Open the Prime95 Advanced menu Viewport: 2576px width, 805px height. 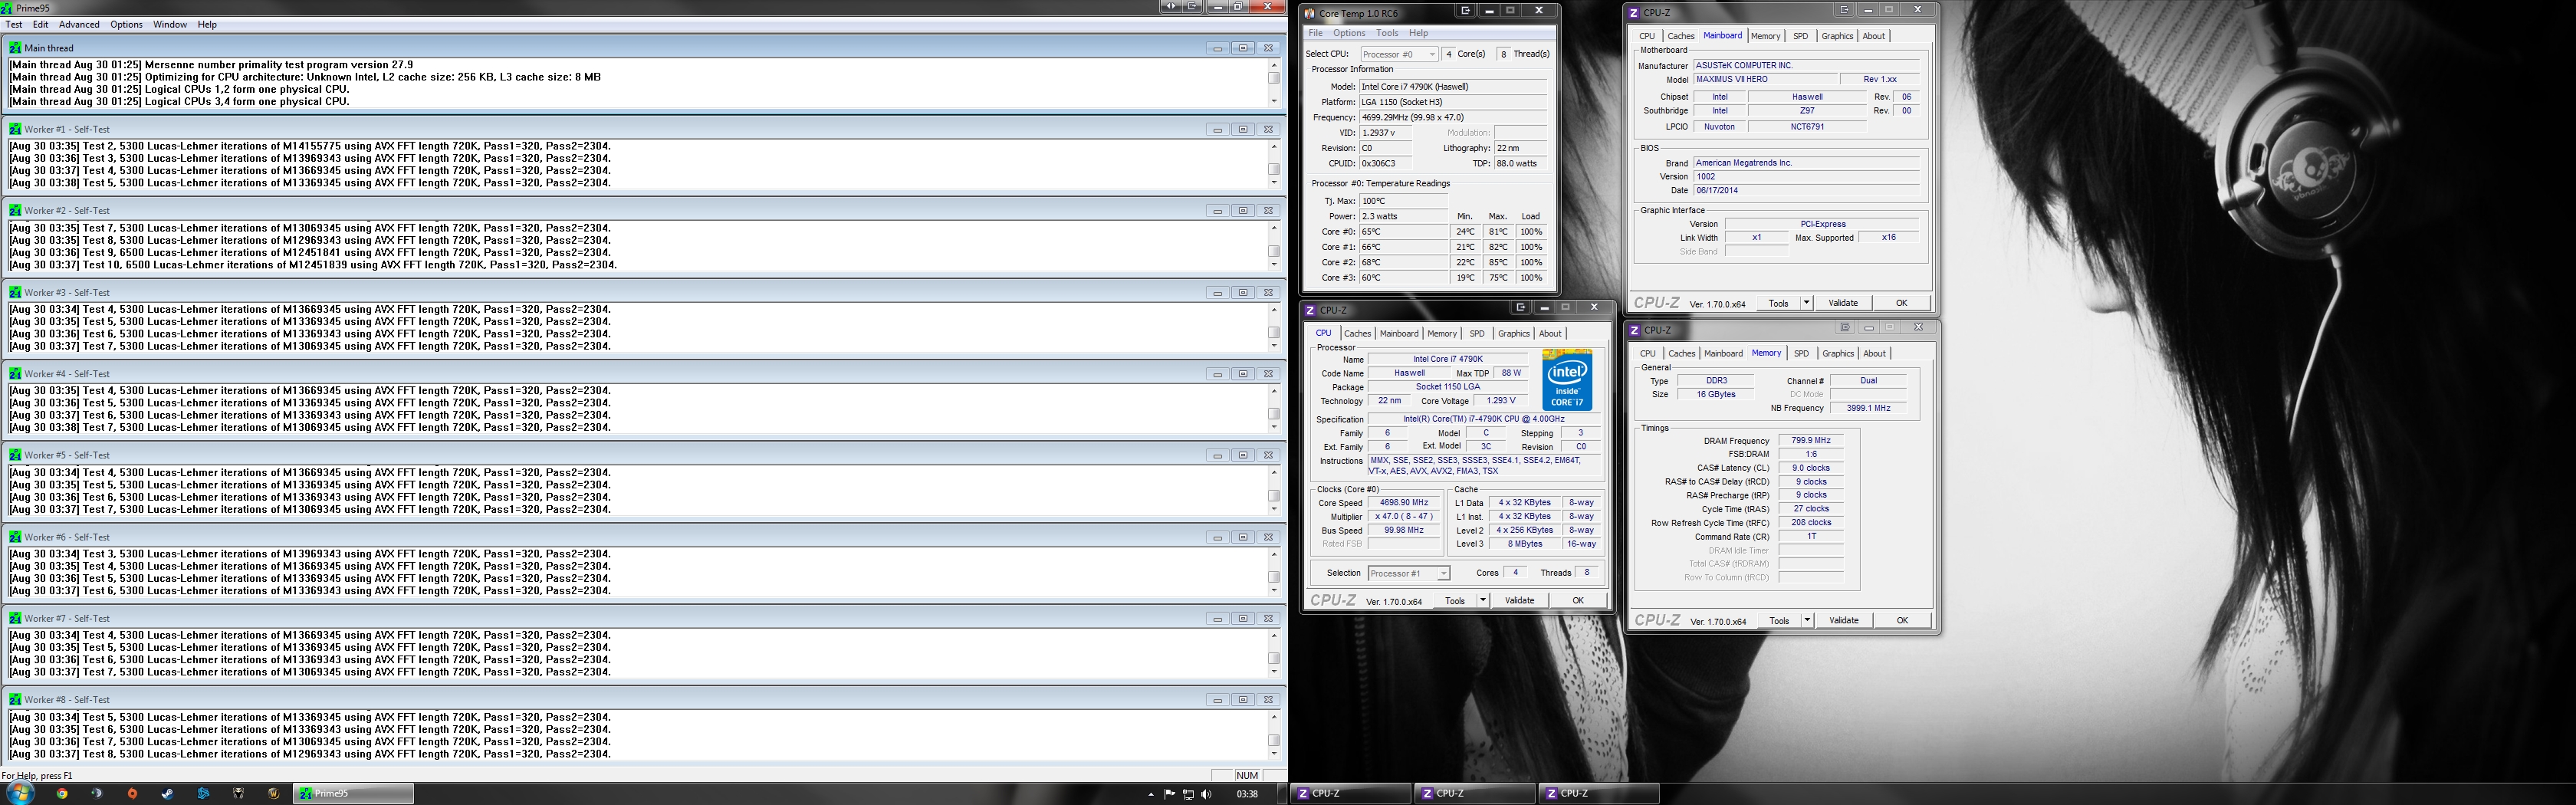[79, 24]
